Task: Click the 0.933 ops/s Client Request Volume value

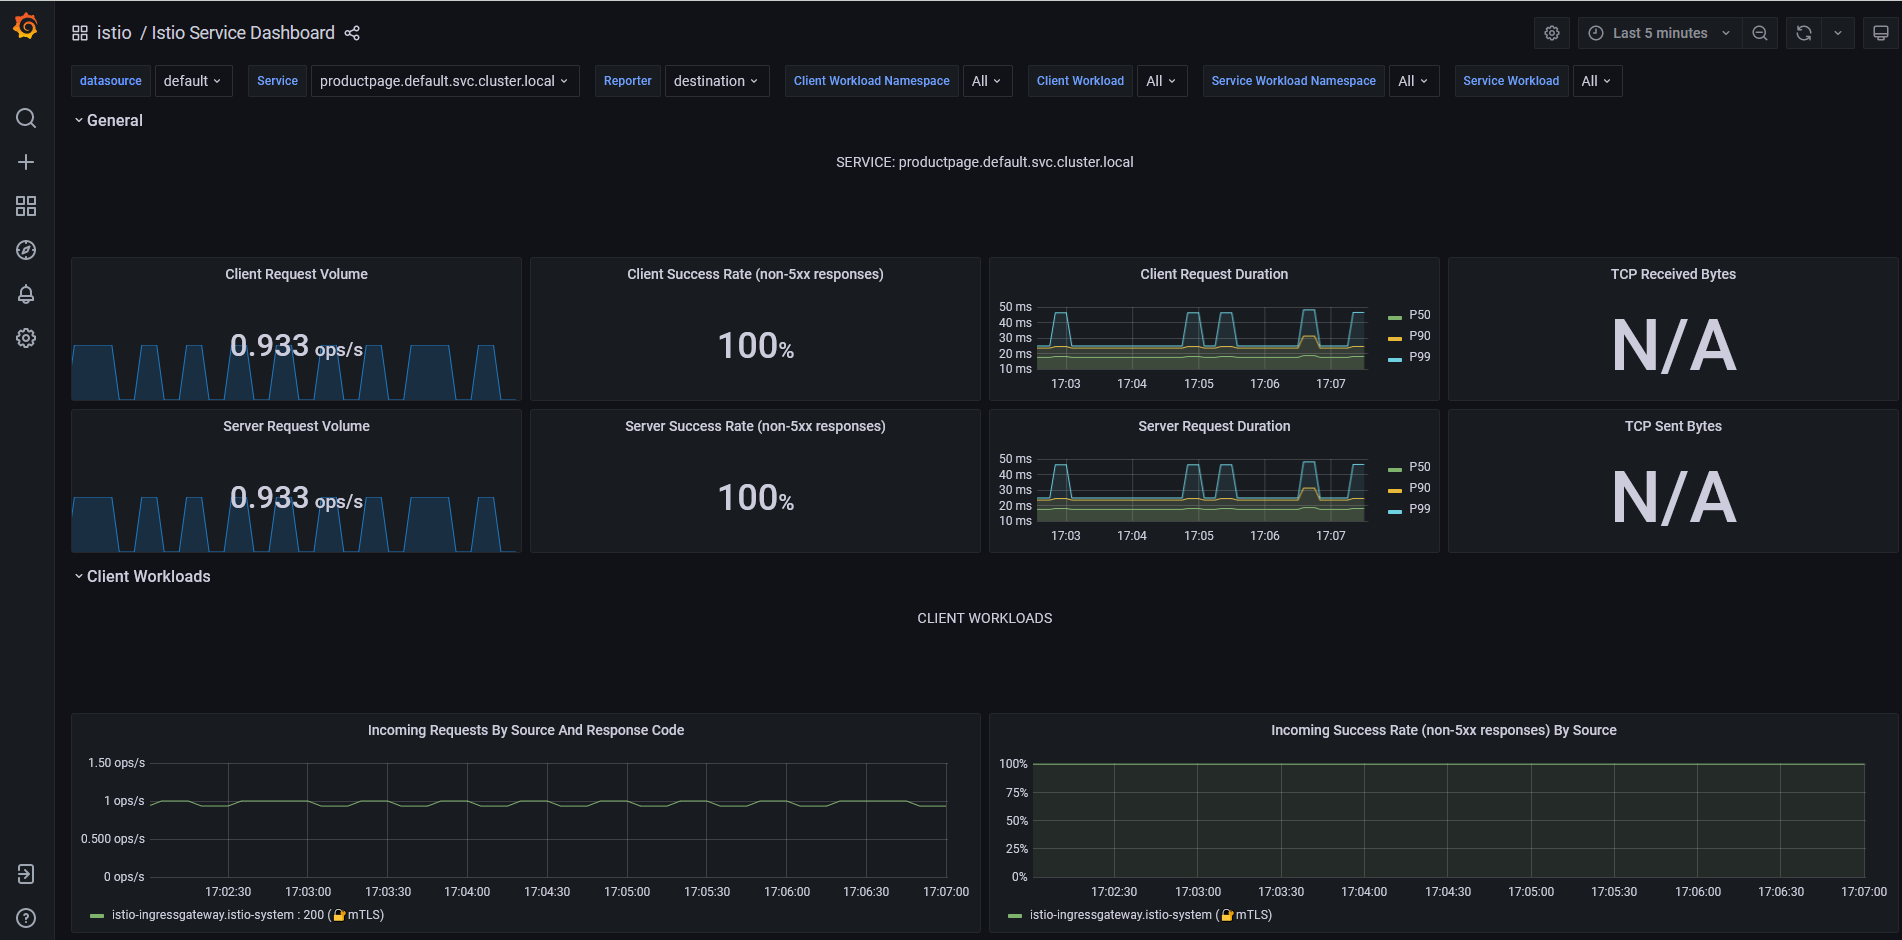Action: [x=296, y=346]
